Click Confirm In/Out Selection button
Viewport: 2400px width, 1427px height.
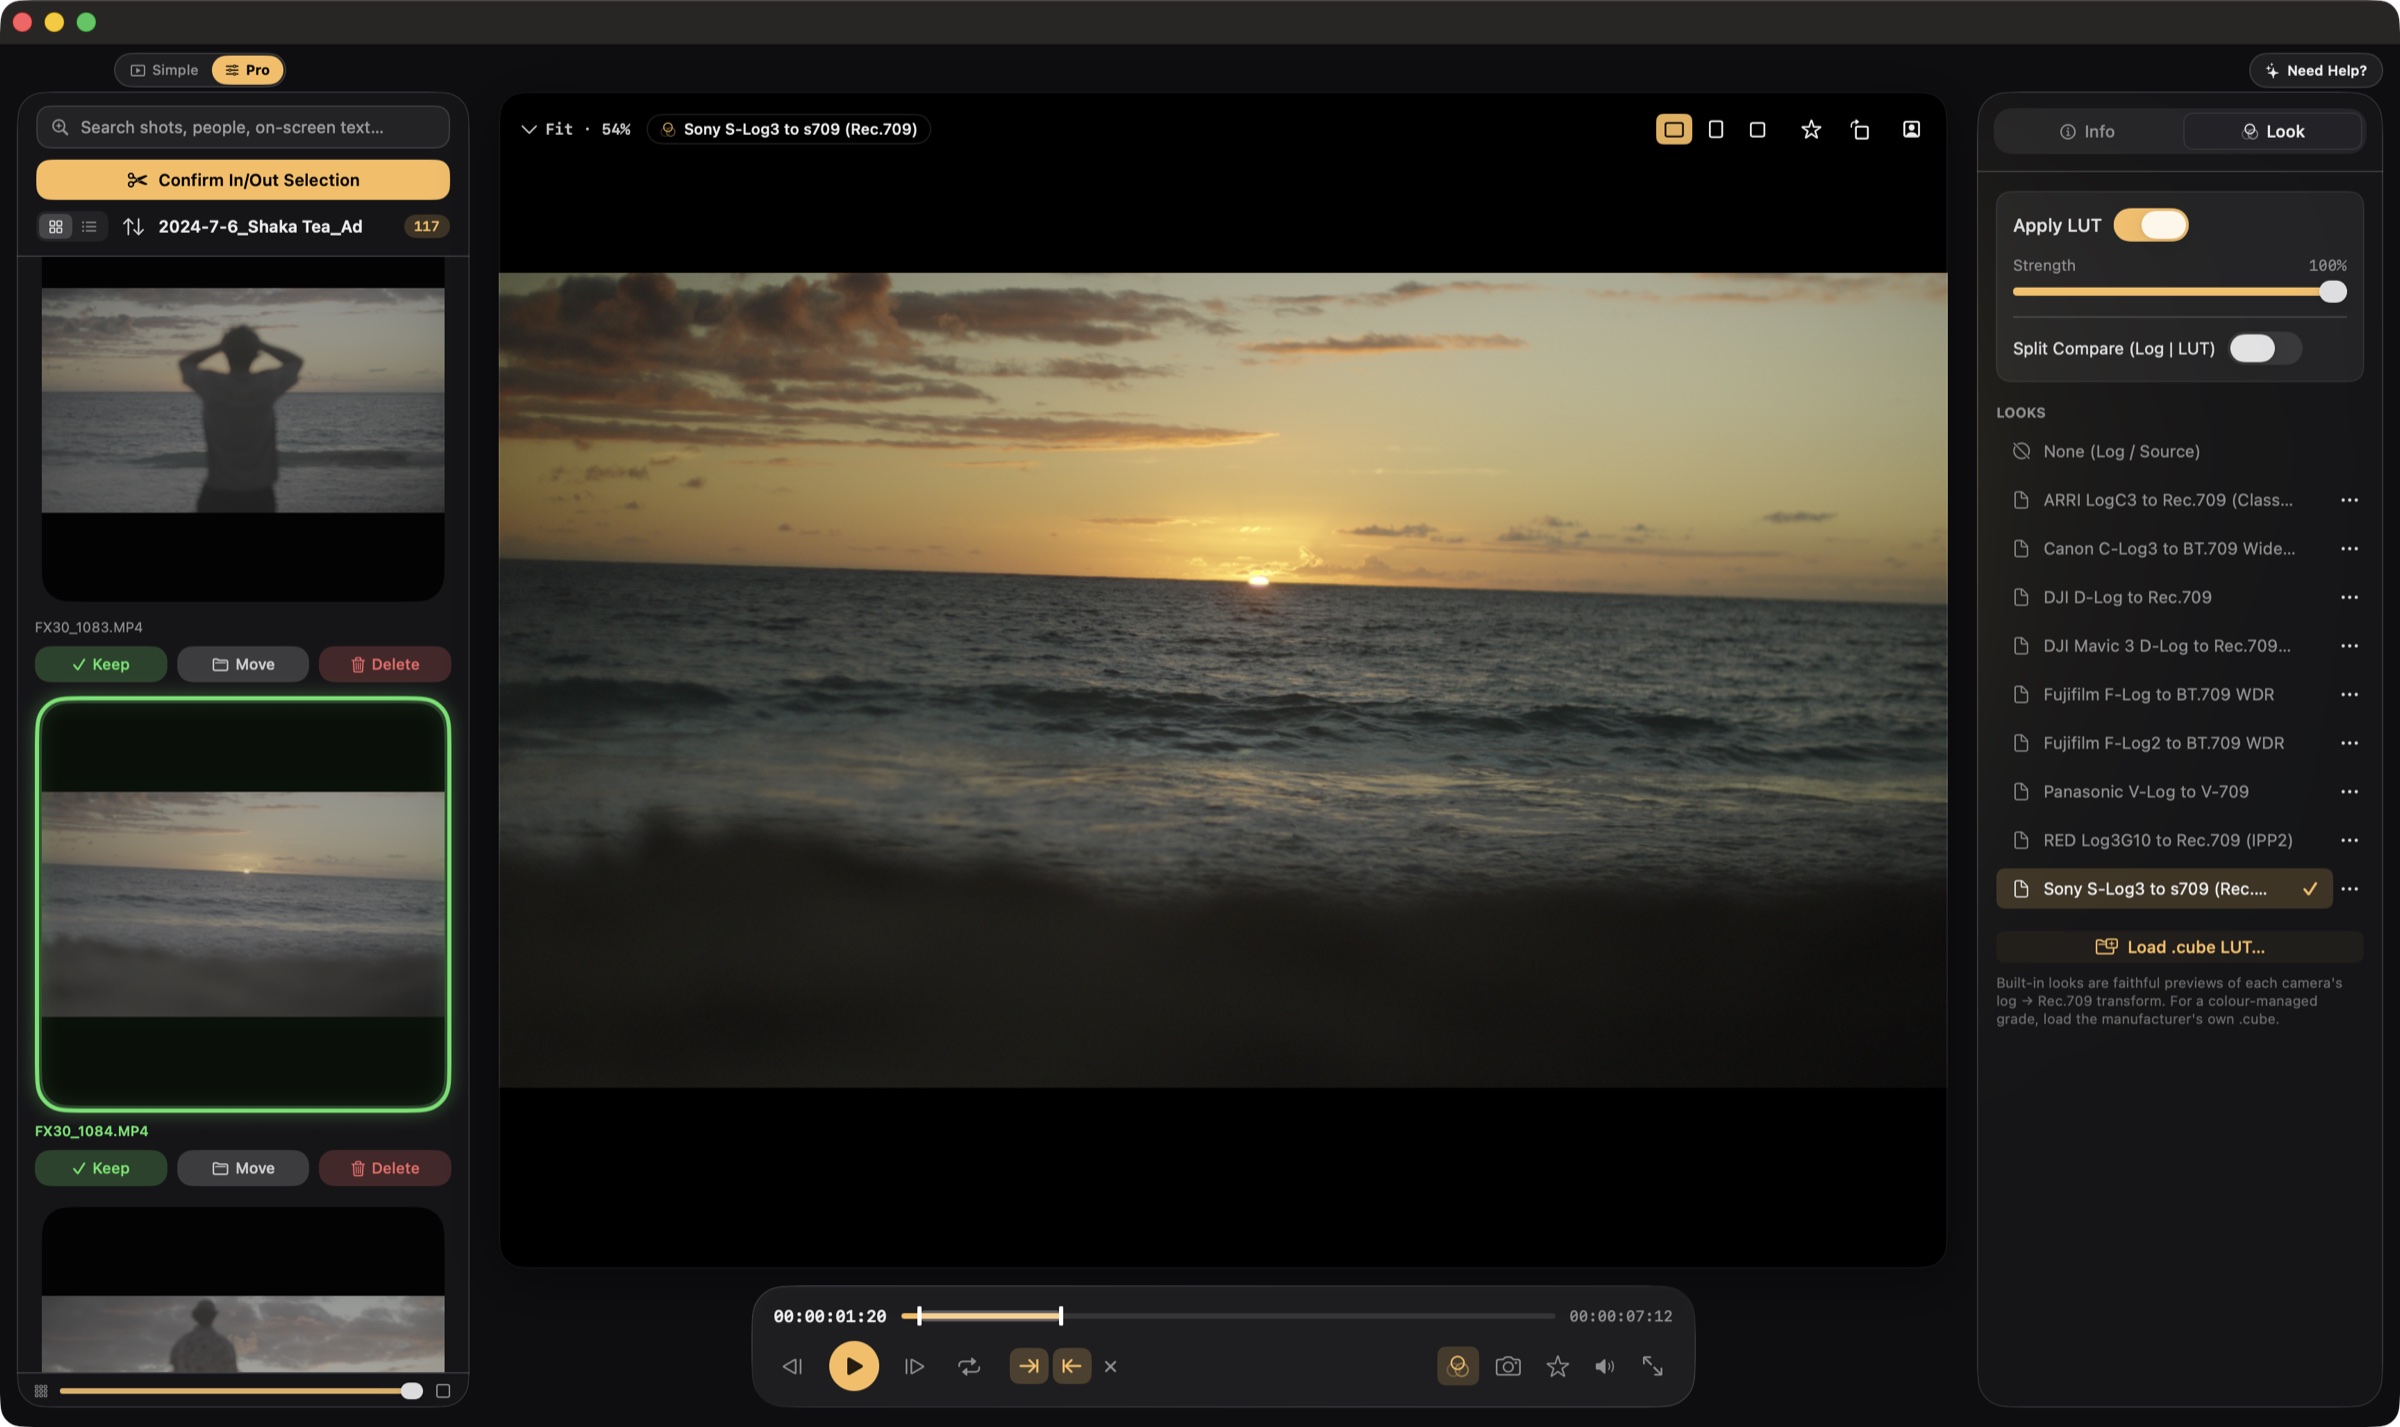(243, 180)
